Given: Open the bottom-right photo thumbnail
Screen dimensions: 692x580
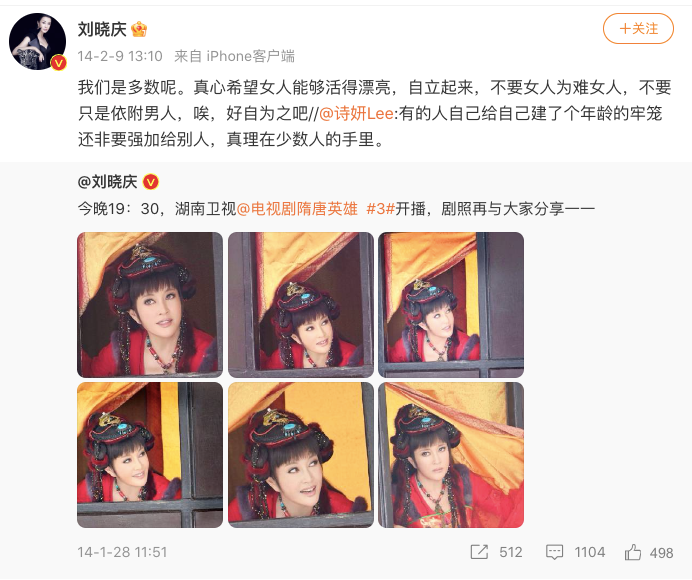Looking at the screenshot, I should coord(451,455).
